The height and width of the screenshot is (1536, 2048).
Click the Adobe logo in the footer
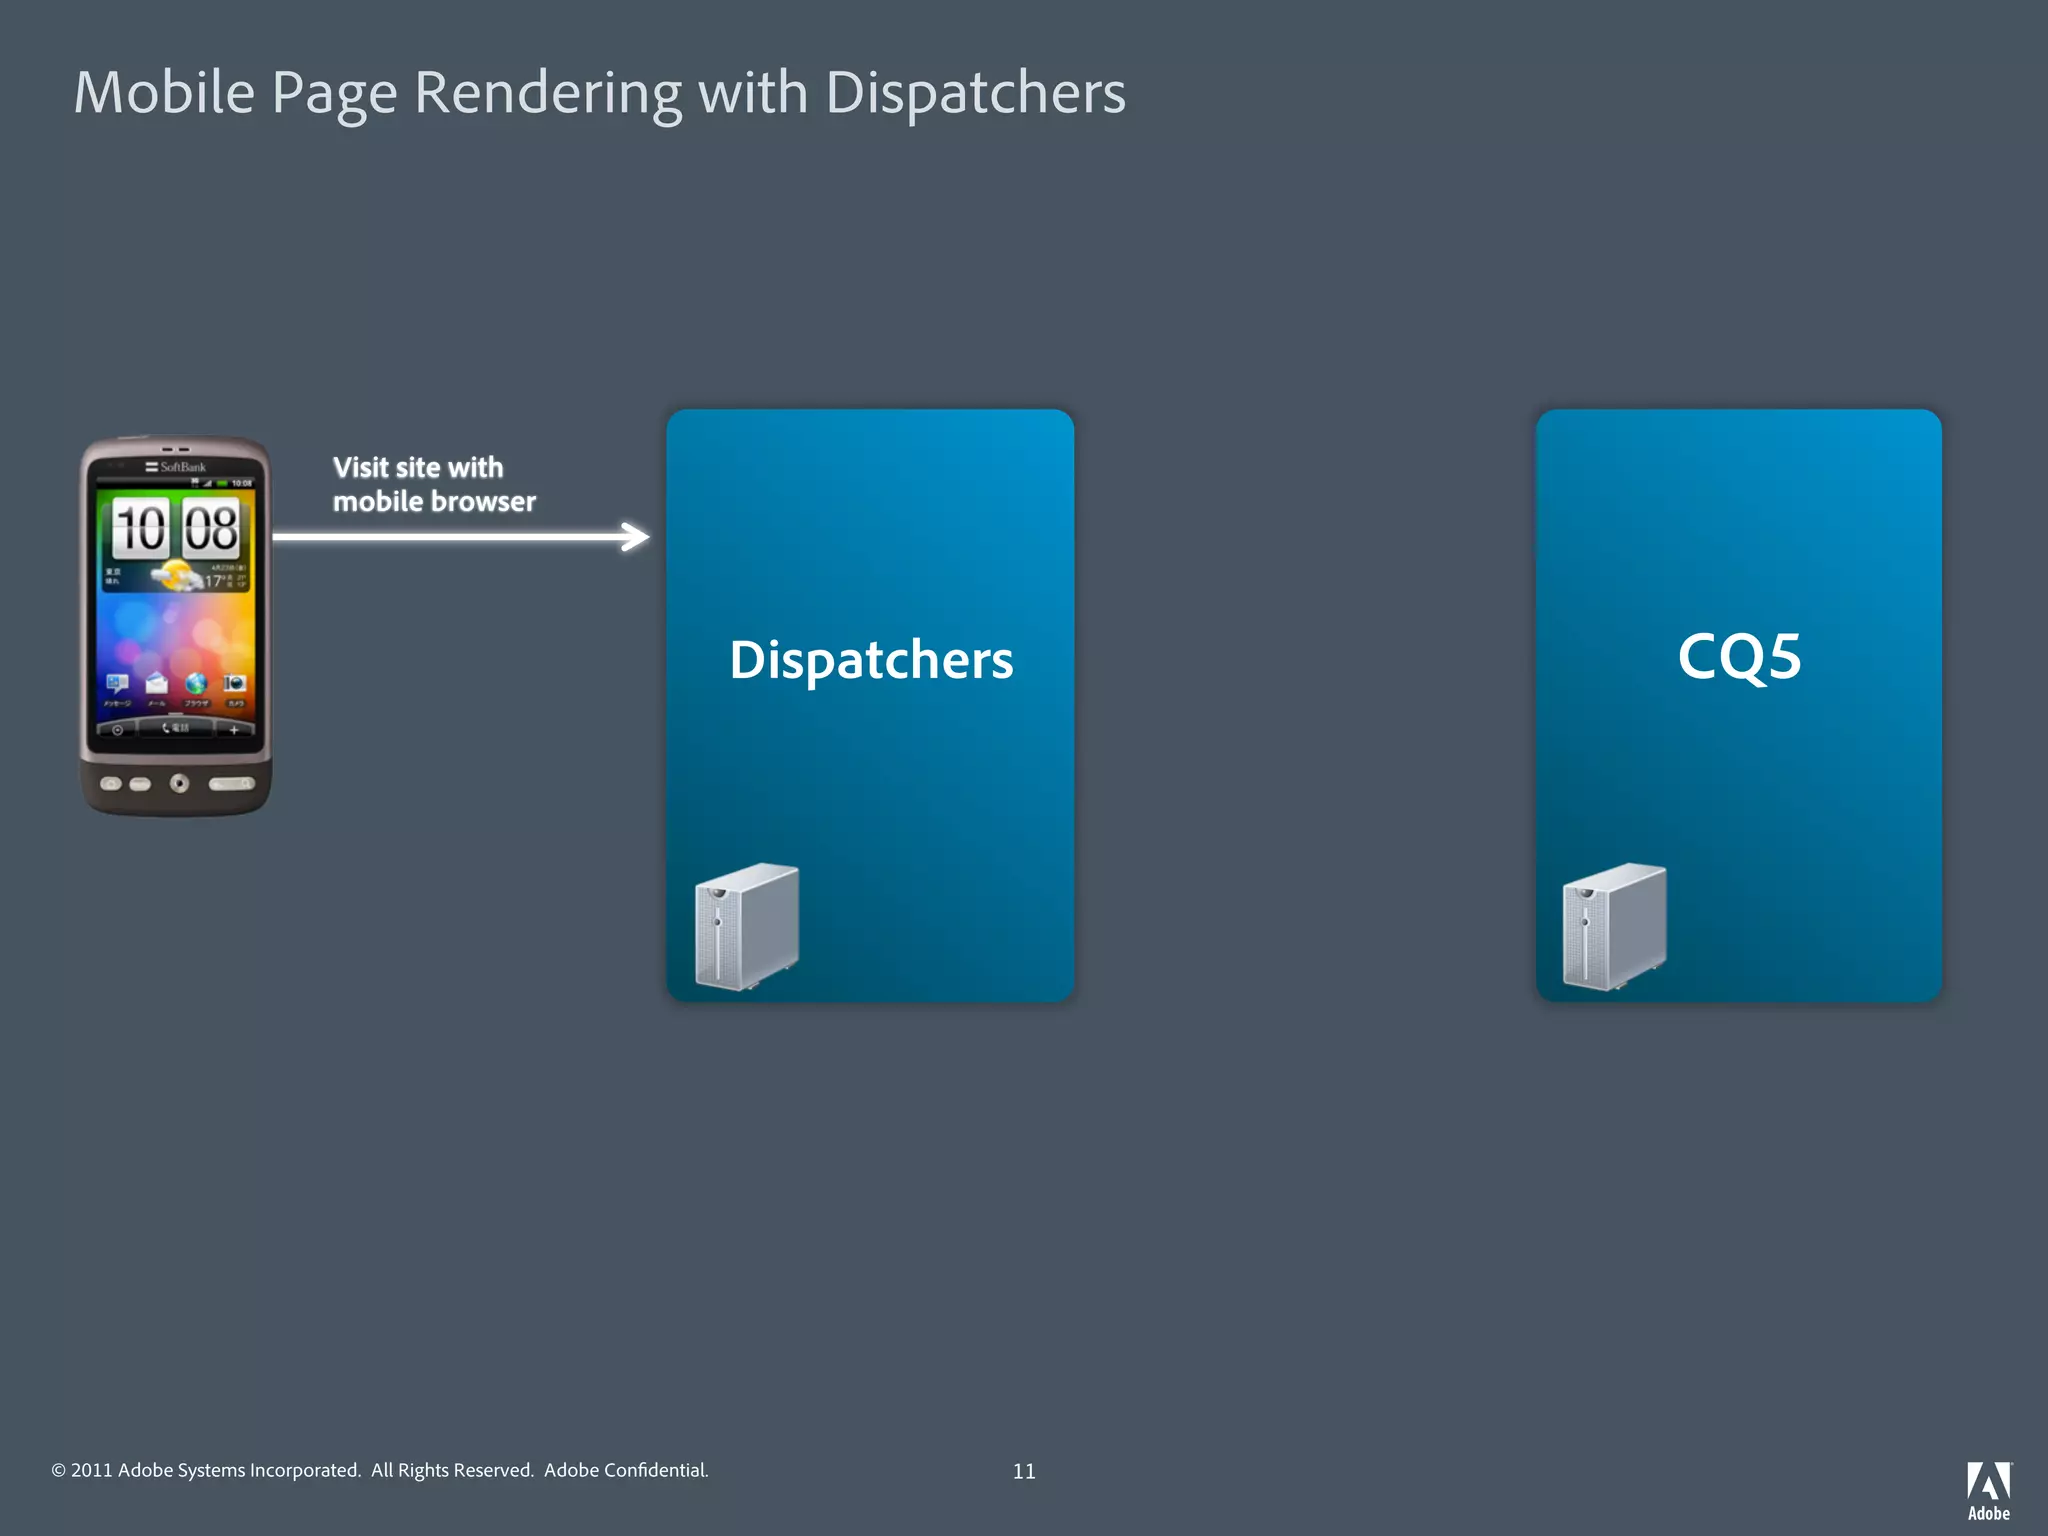(1989, 1491)
